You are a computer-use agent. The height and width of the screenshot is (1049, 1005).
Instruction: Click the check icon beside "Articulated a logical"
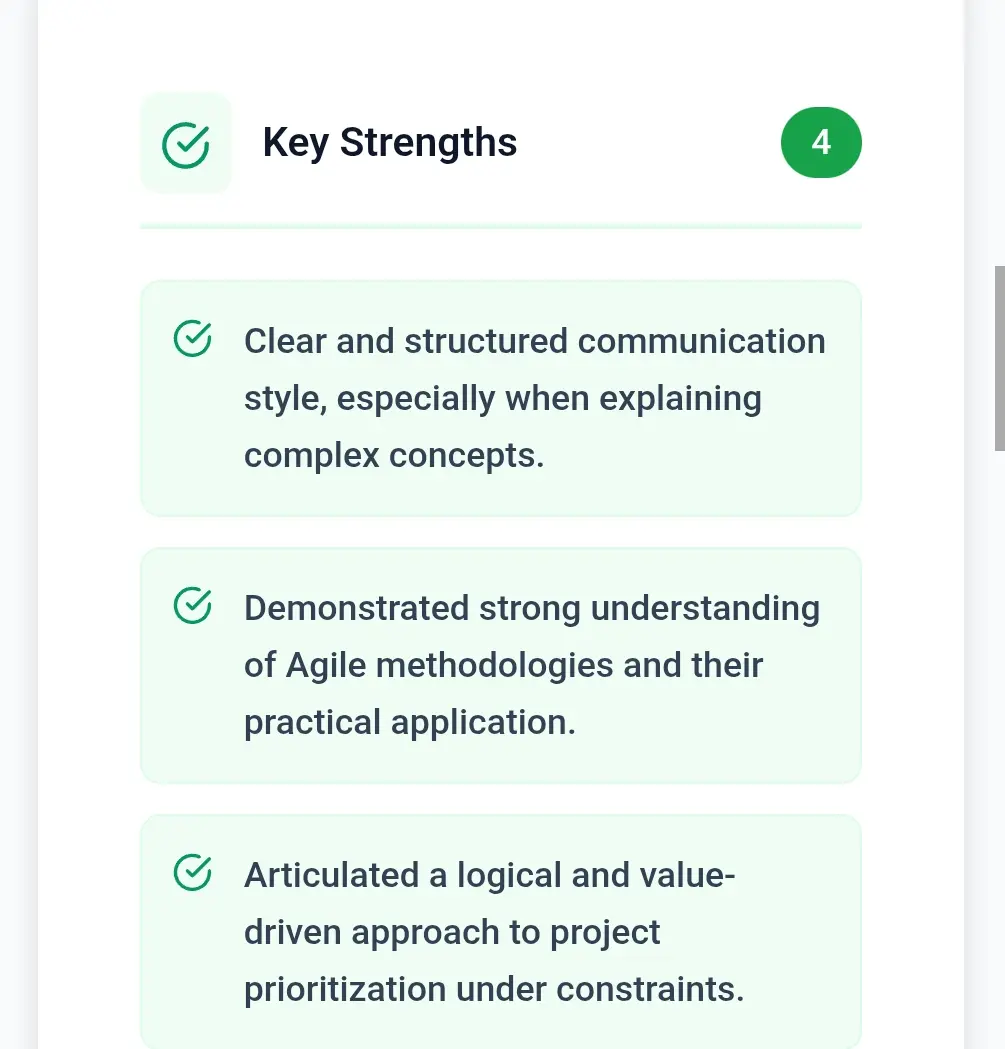192,873
